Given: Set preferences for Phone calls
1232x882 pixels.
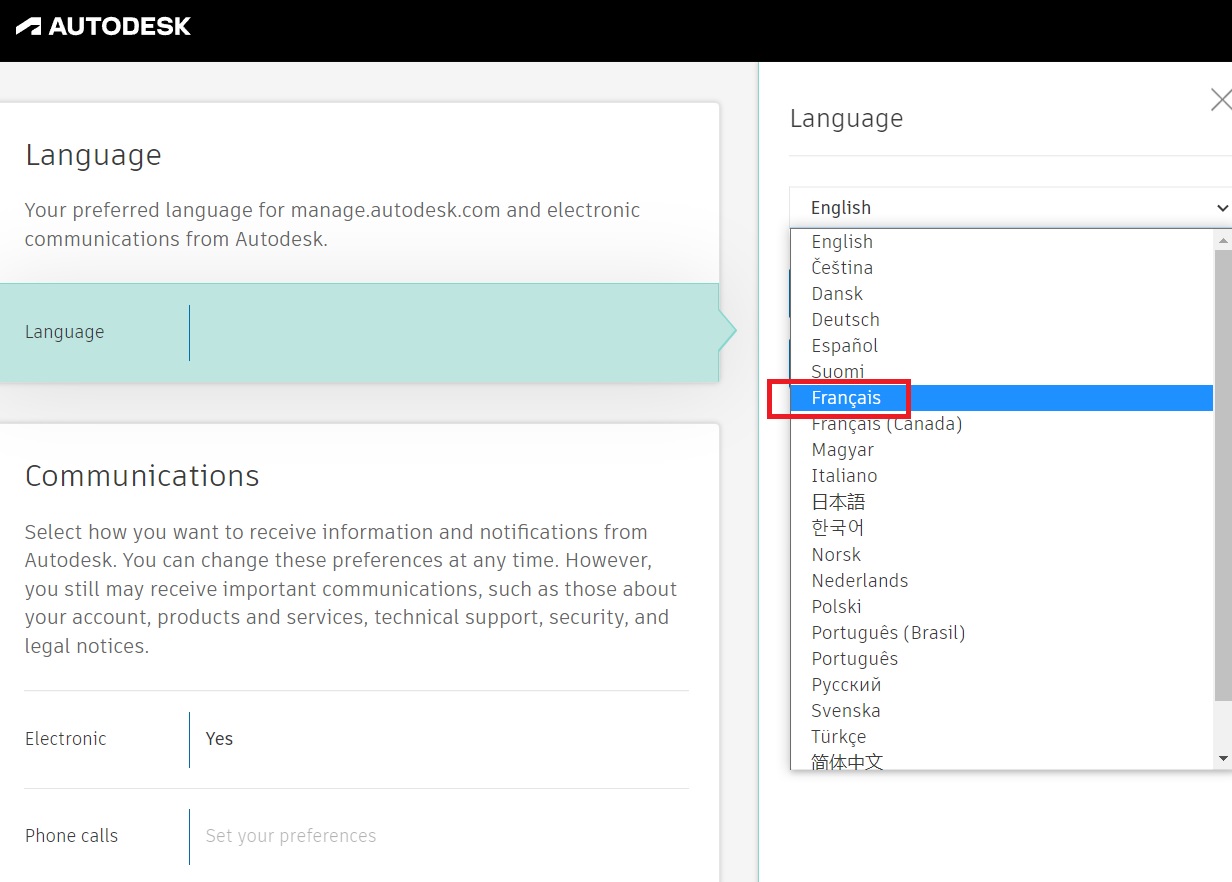Looking at the screenshot, I should [x=290, y=836].
